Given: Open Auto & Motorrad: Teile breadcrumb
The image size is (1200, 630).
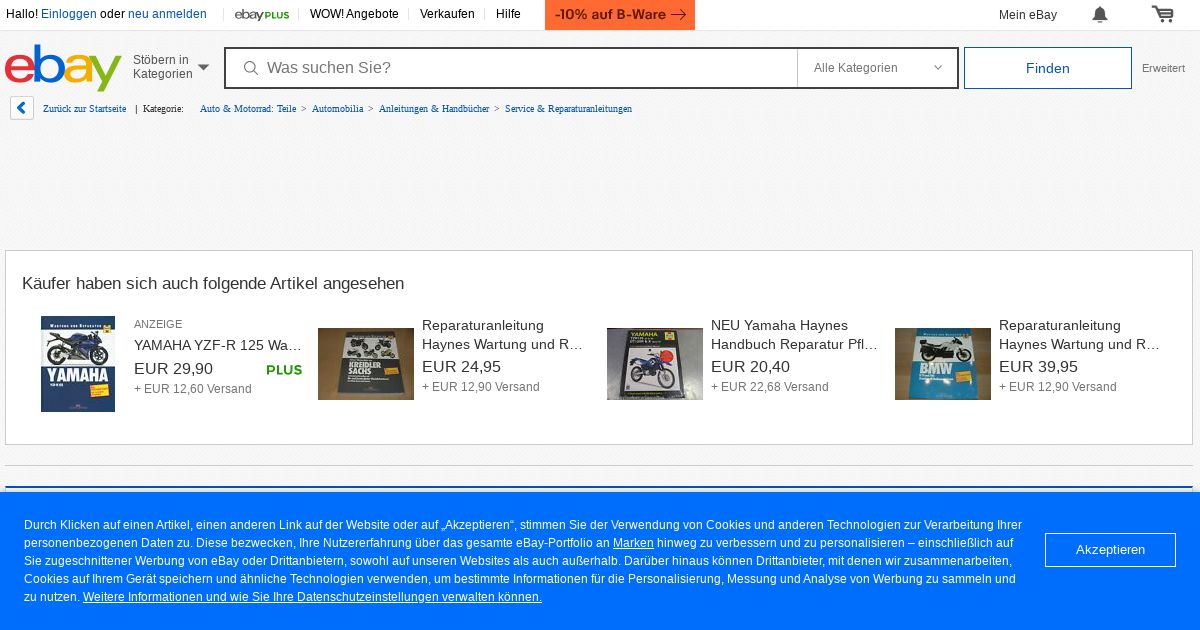Looking at the screenshot, I should coord(248,108).
